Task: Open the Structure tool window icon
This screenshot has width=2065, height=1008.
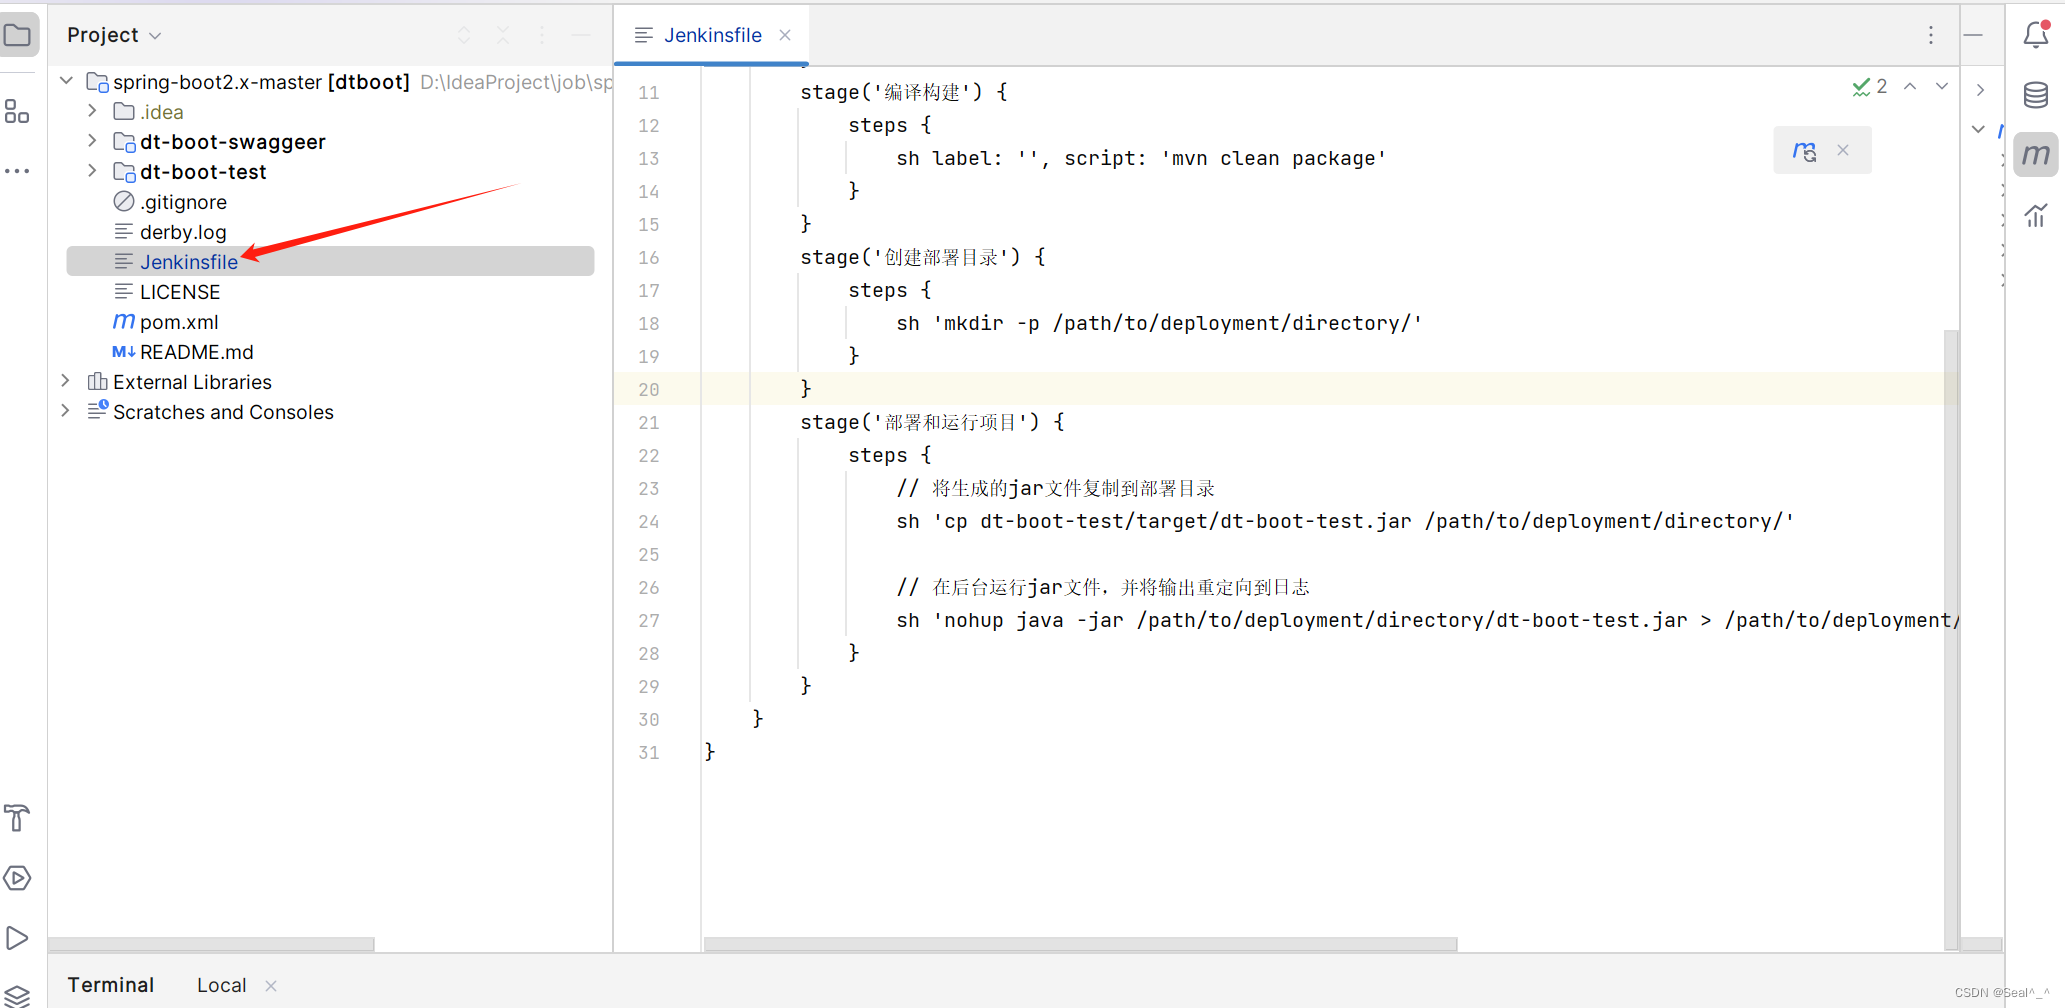Action: pyautogui.click(x=17, y=111)
